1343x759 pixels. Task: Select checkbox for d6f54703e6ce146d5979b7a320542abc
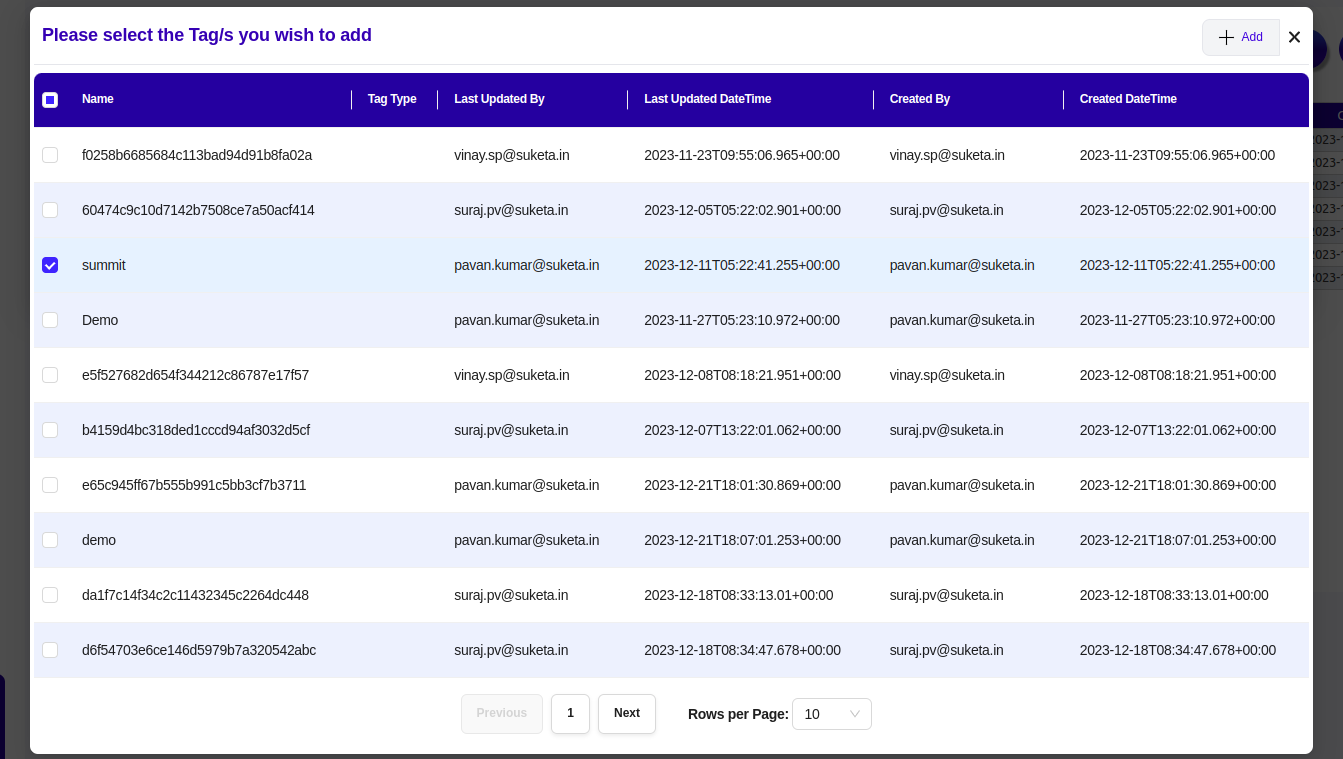[50, 650]
